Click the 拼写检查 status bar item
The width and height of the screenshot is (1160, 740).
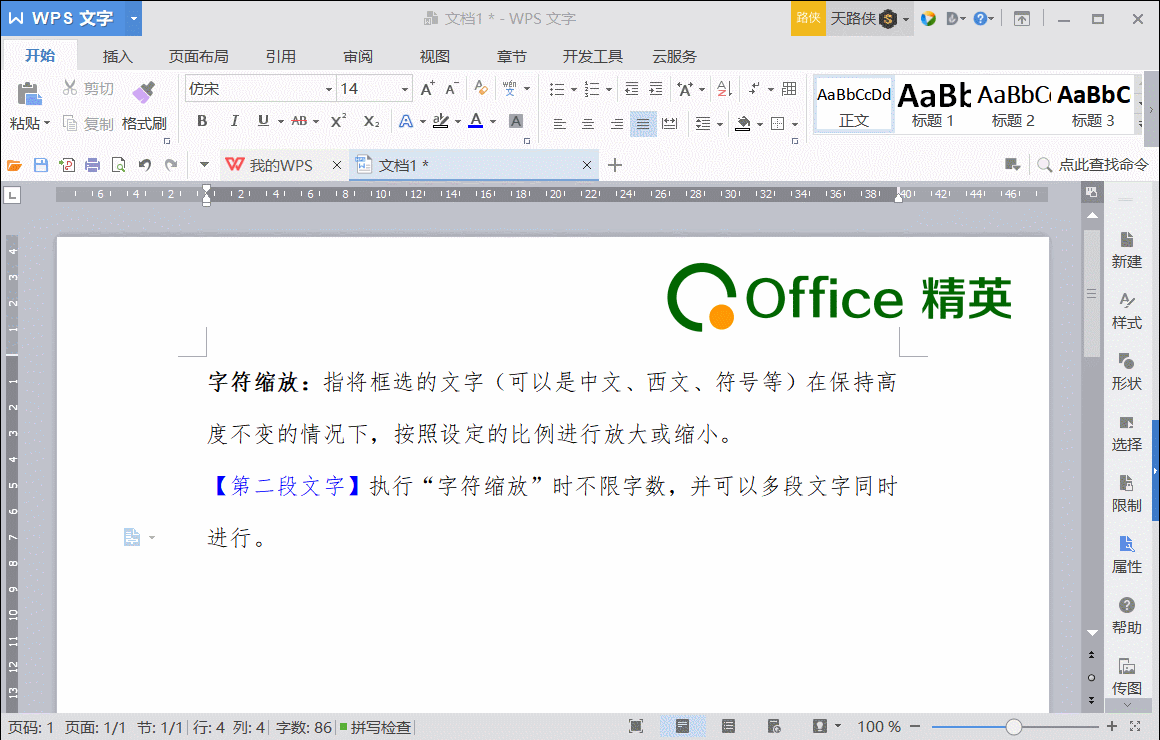[x=376, y=727]
